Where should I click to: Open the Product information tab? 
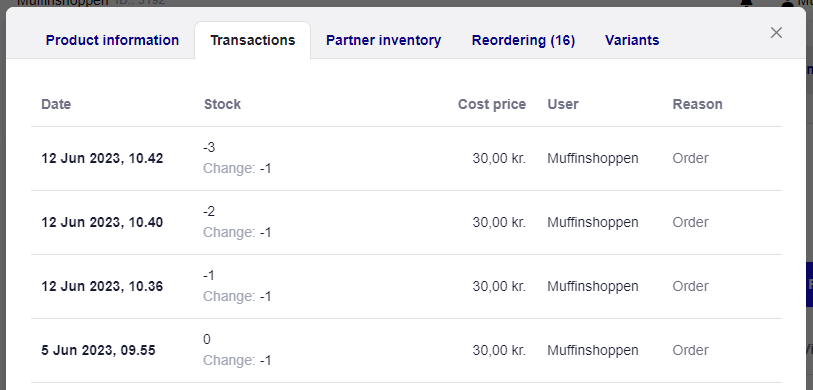112,40
